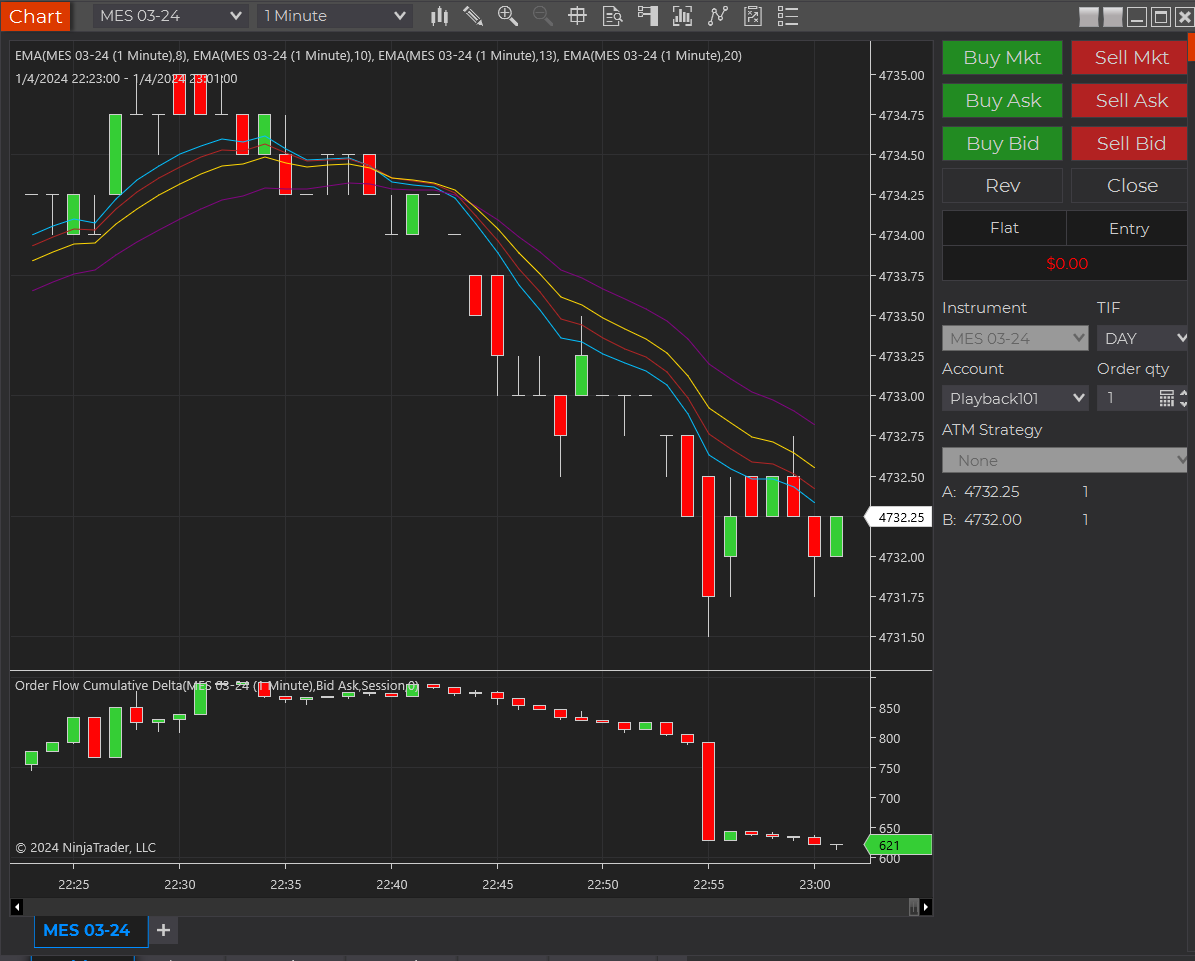Viewport: 1195px width, 961px height.
Task: Click the Sell Bid button
Action: (x=1130, y=143)
